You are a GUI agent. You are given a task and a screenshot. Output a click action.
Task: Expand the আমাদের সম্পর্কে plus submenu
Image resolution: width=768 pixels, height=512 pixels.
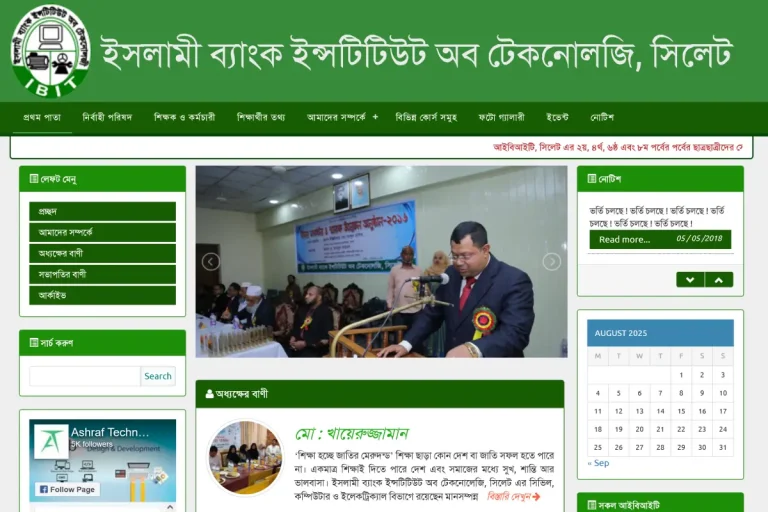click(x=375, y=117)
